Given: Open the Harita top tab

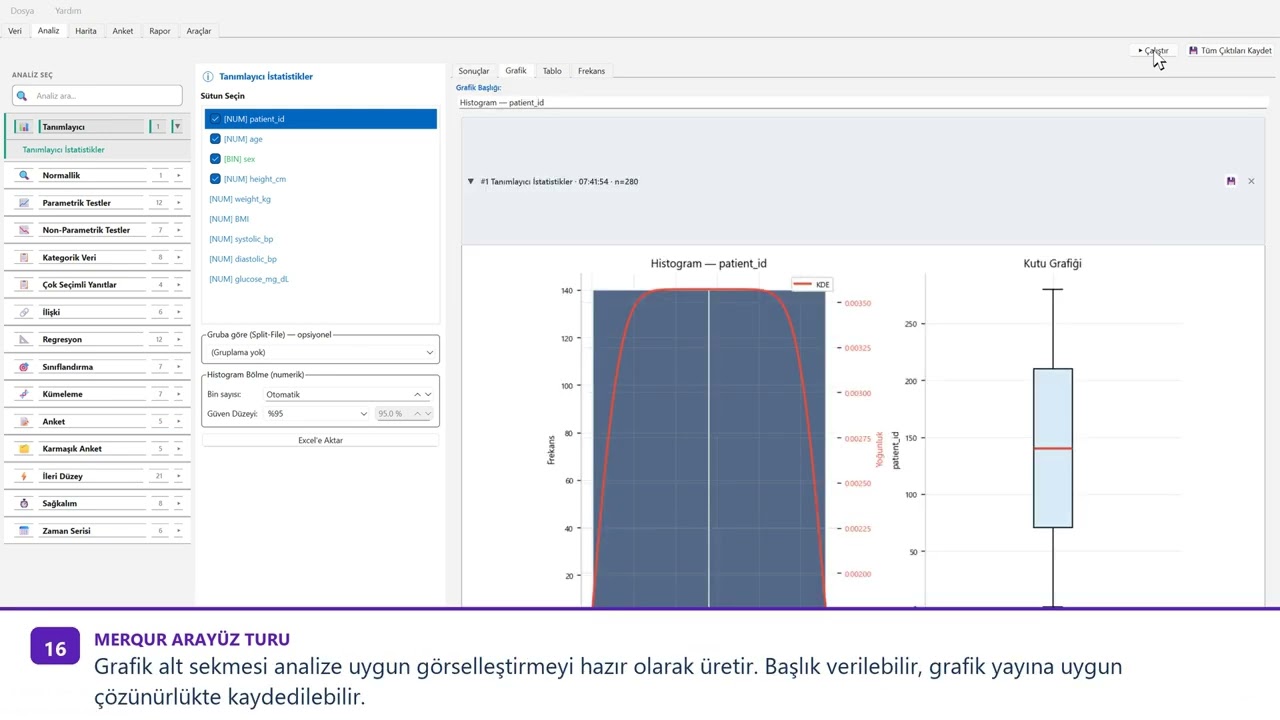Looking at the screenshot, I should click(x=86, y=31).
